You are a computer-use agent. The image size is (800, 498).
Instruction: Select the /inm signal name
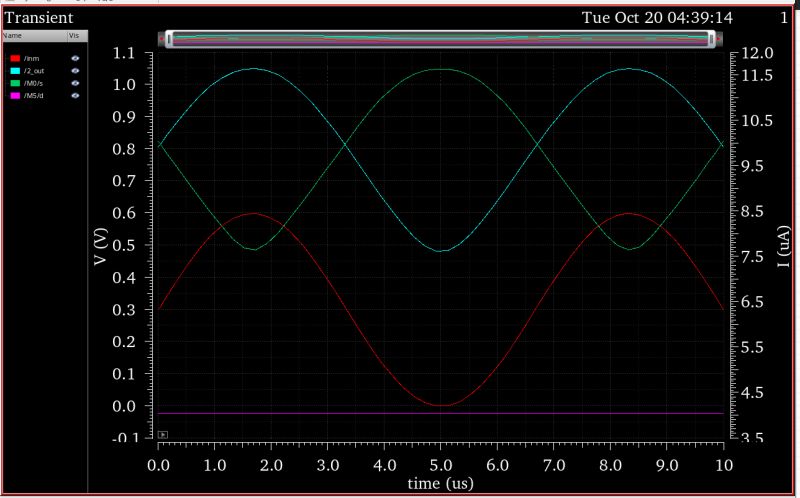(x=31, y=59)
